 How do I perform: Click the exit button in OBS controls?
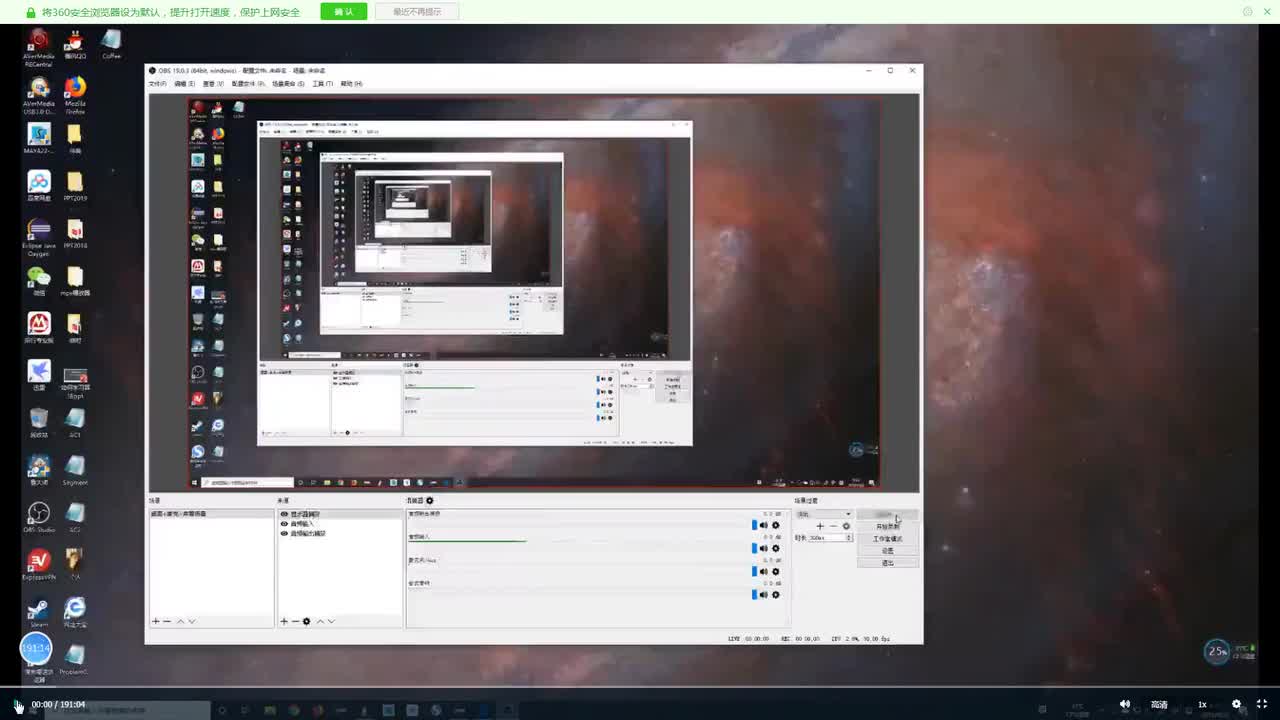pos(887,563)
